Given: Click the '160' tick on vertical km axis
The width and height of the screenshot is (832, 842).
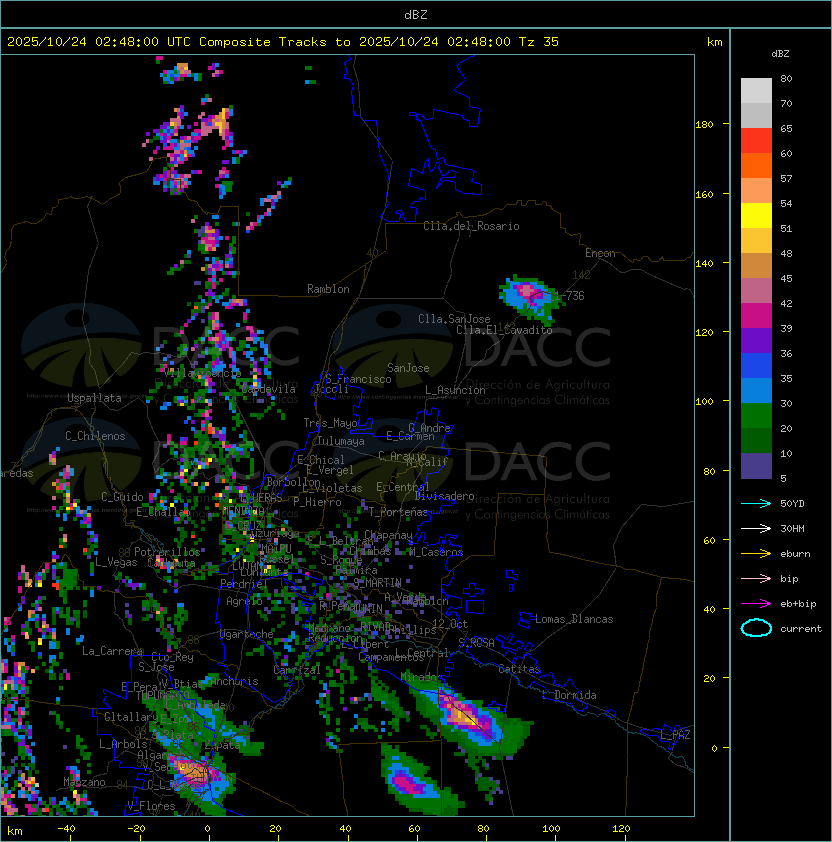Looking at the screenshot, I should click(704, 194).
